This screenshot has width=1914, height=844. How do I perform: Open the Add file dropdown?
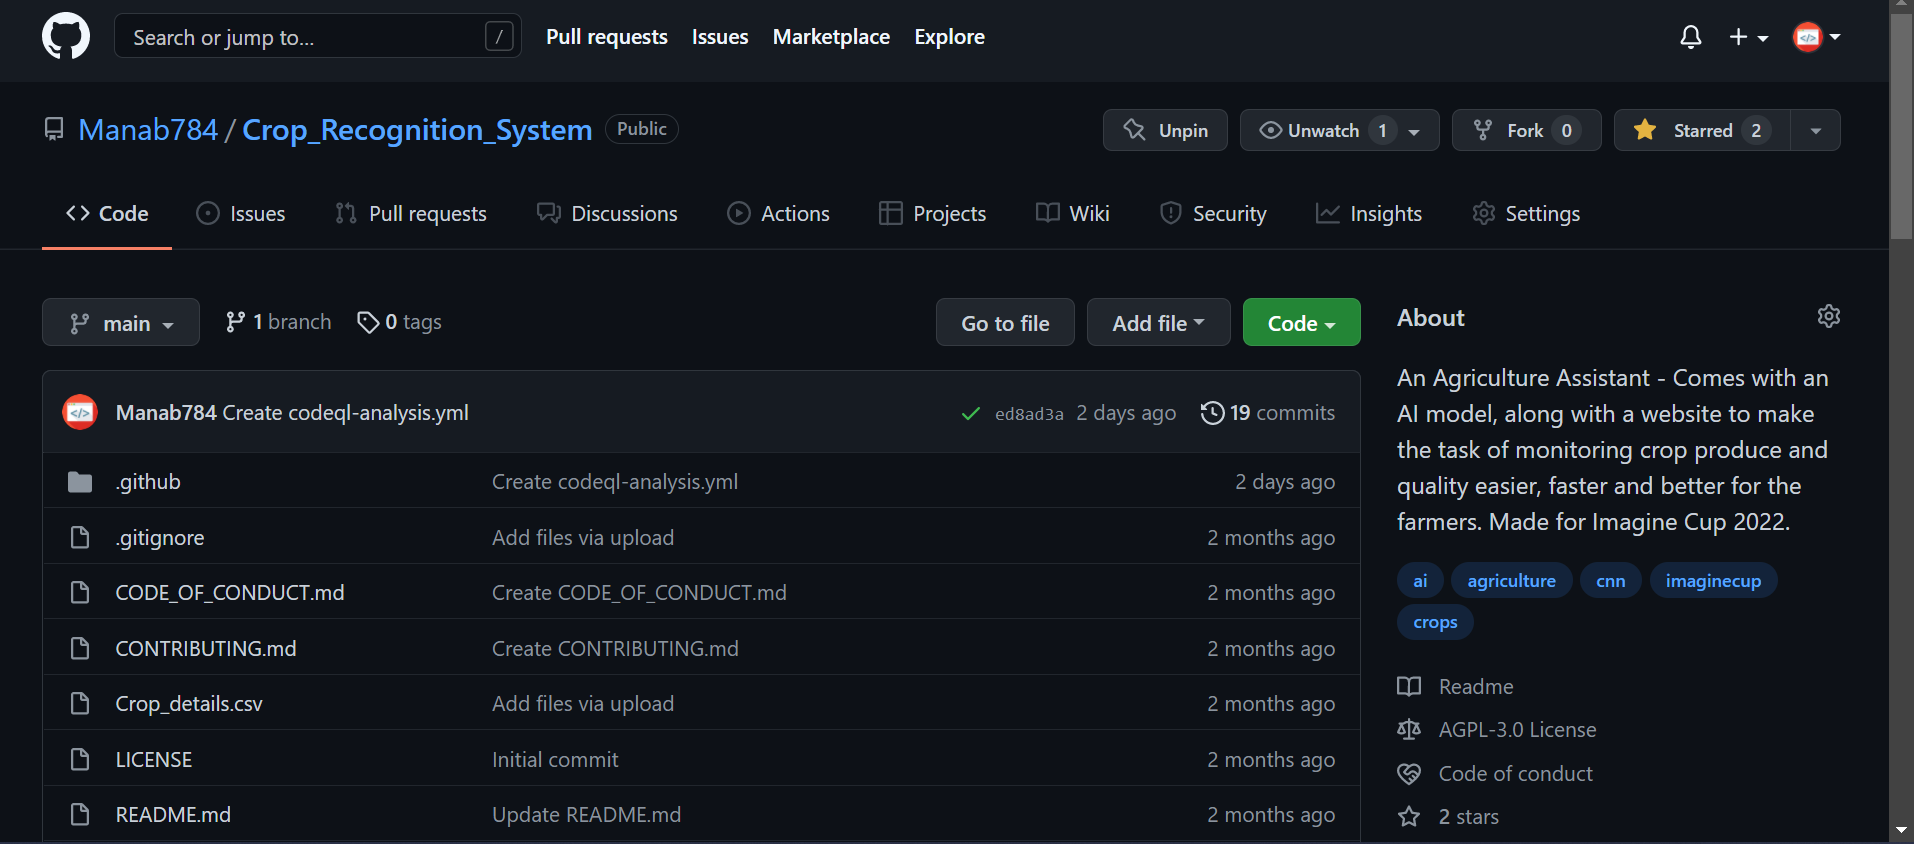click(1158, 323)
